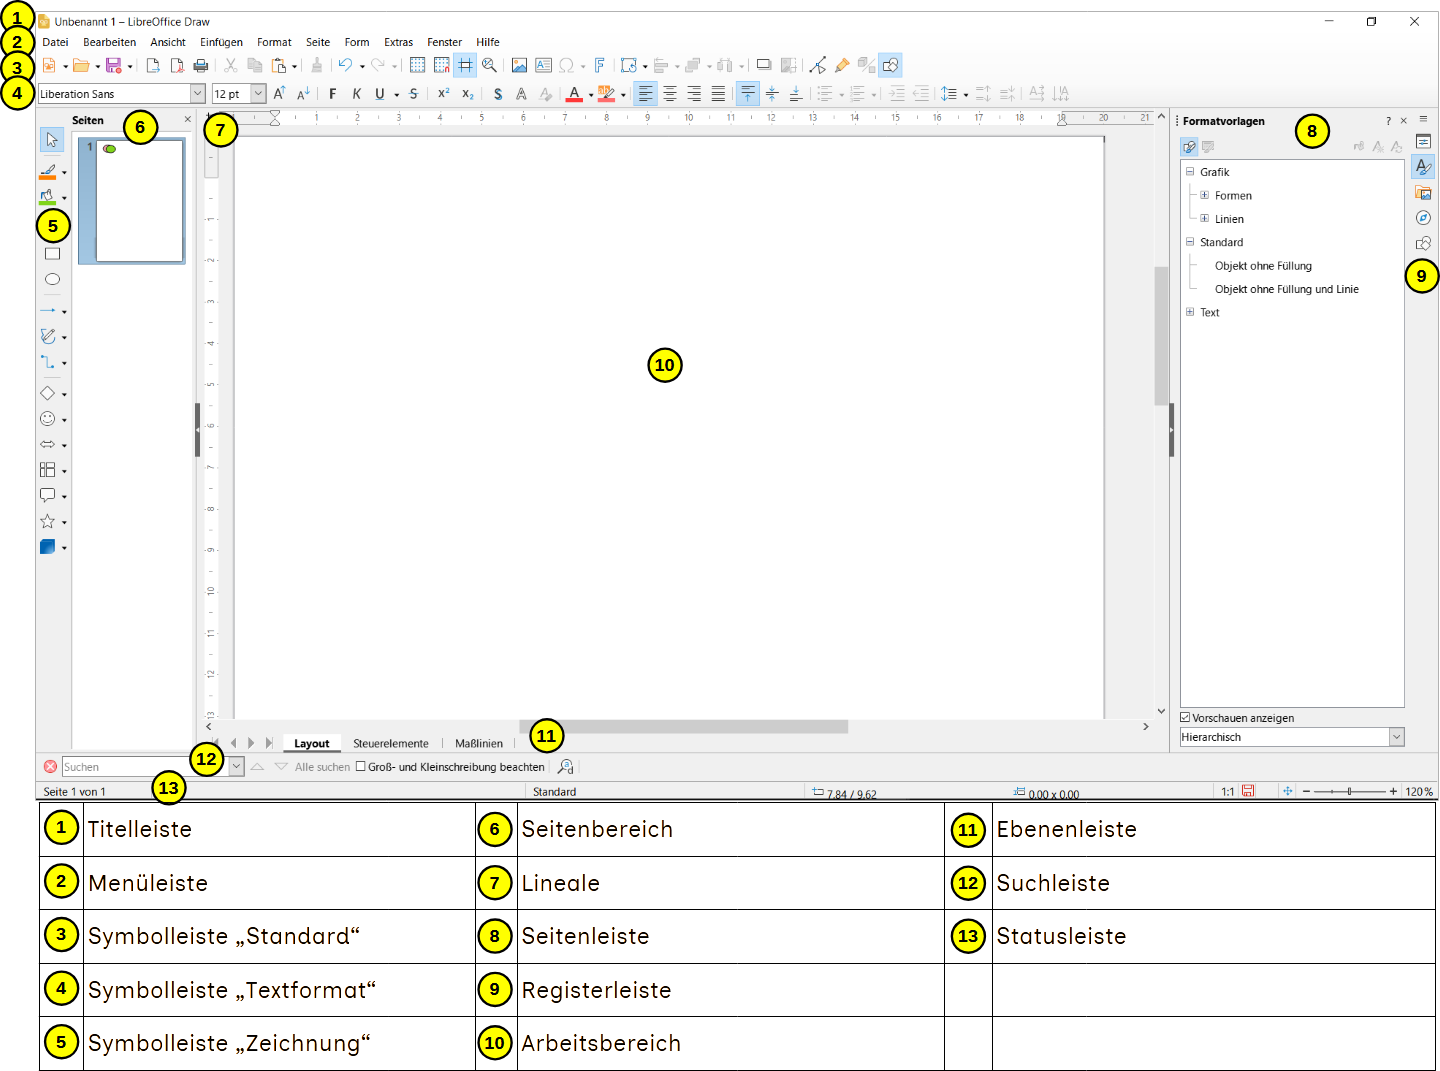This screenshot has width=1440, height=1071.
Task: Click the Shadow rectangle icon
Action: click(763, 66)
